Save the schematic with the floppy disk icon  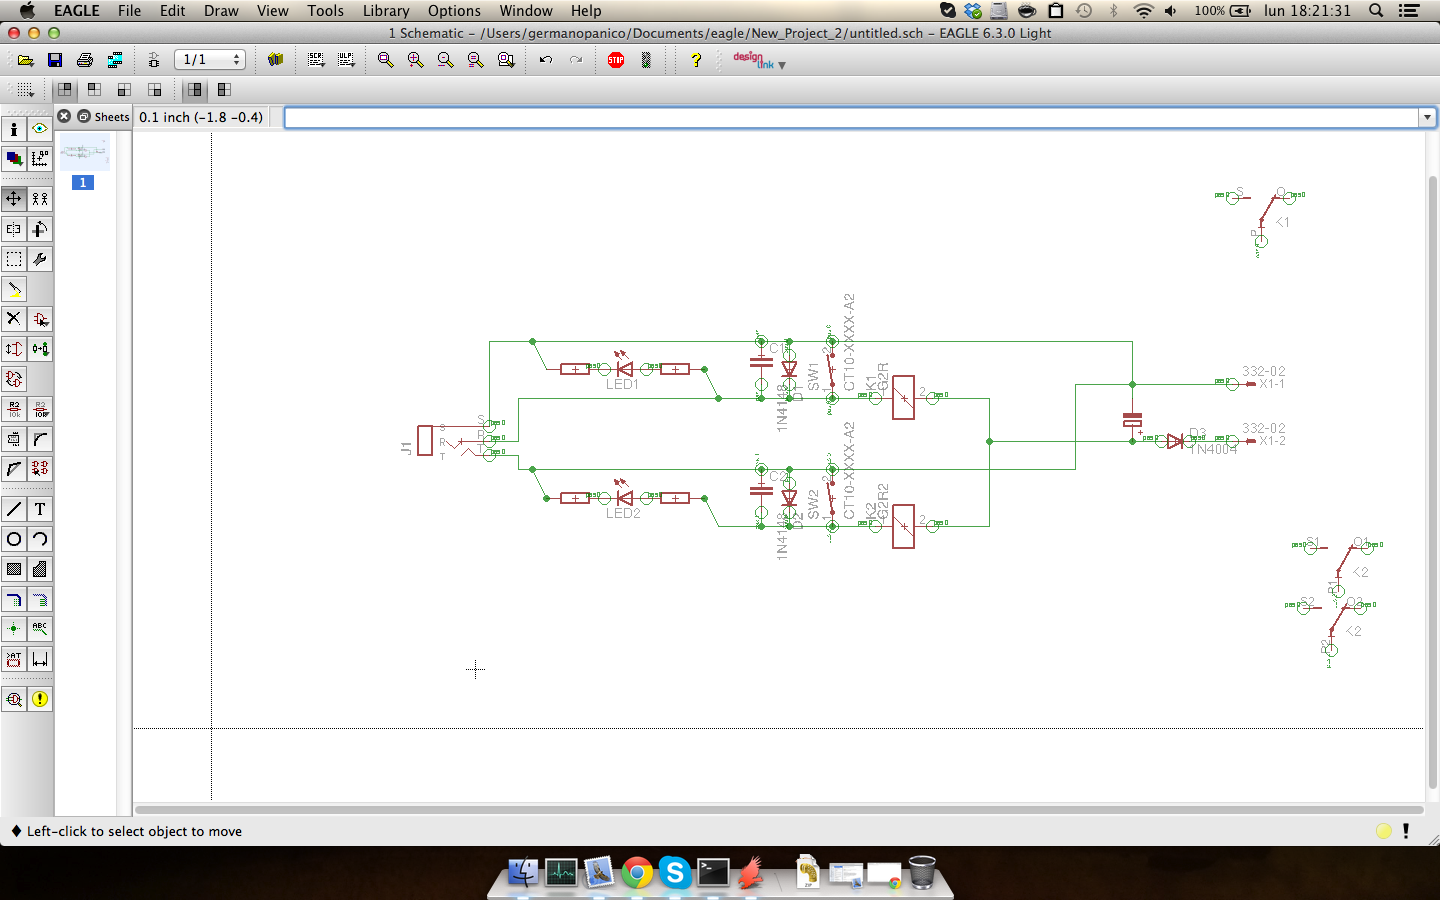(x=55, y=60)
